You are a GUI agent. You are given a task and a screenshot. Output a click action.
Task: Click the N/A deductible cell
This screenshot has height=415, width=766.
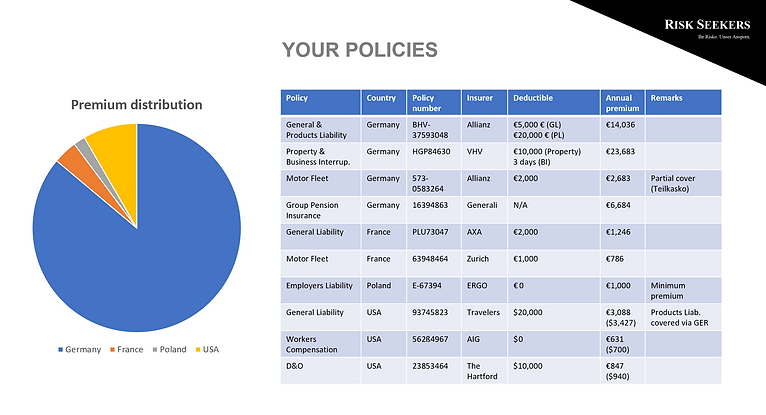[x=554, y=210]
